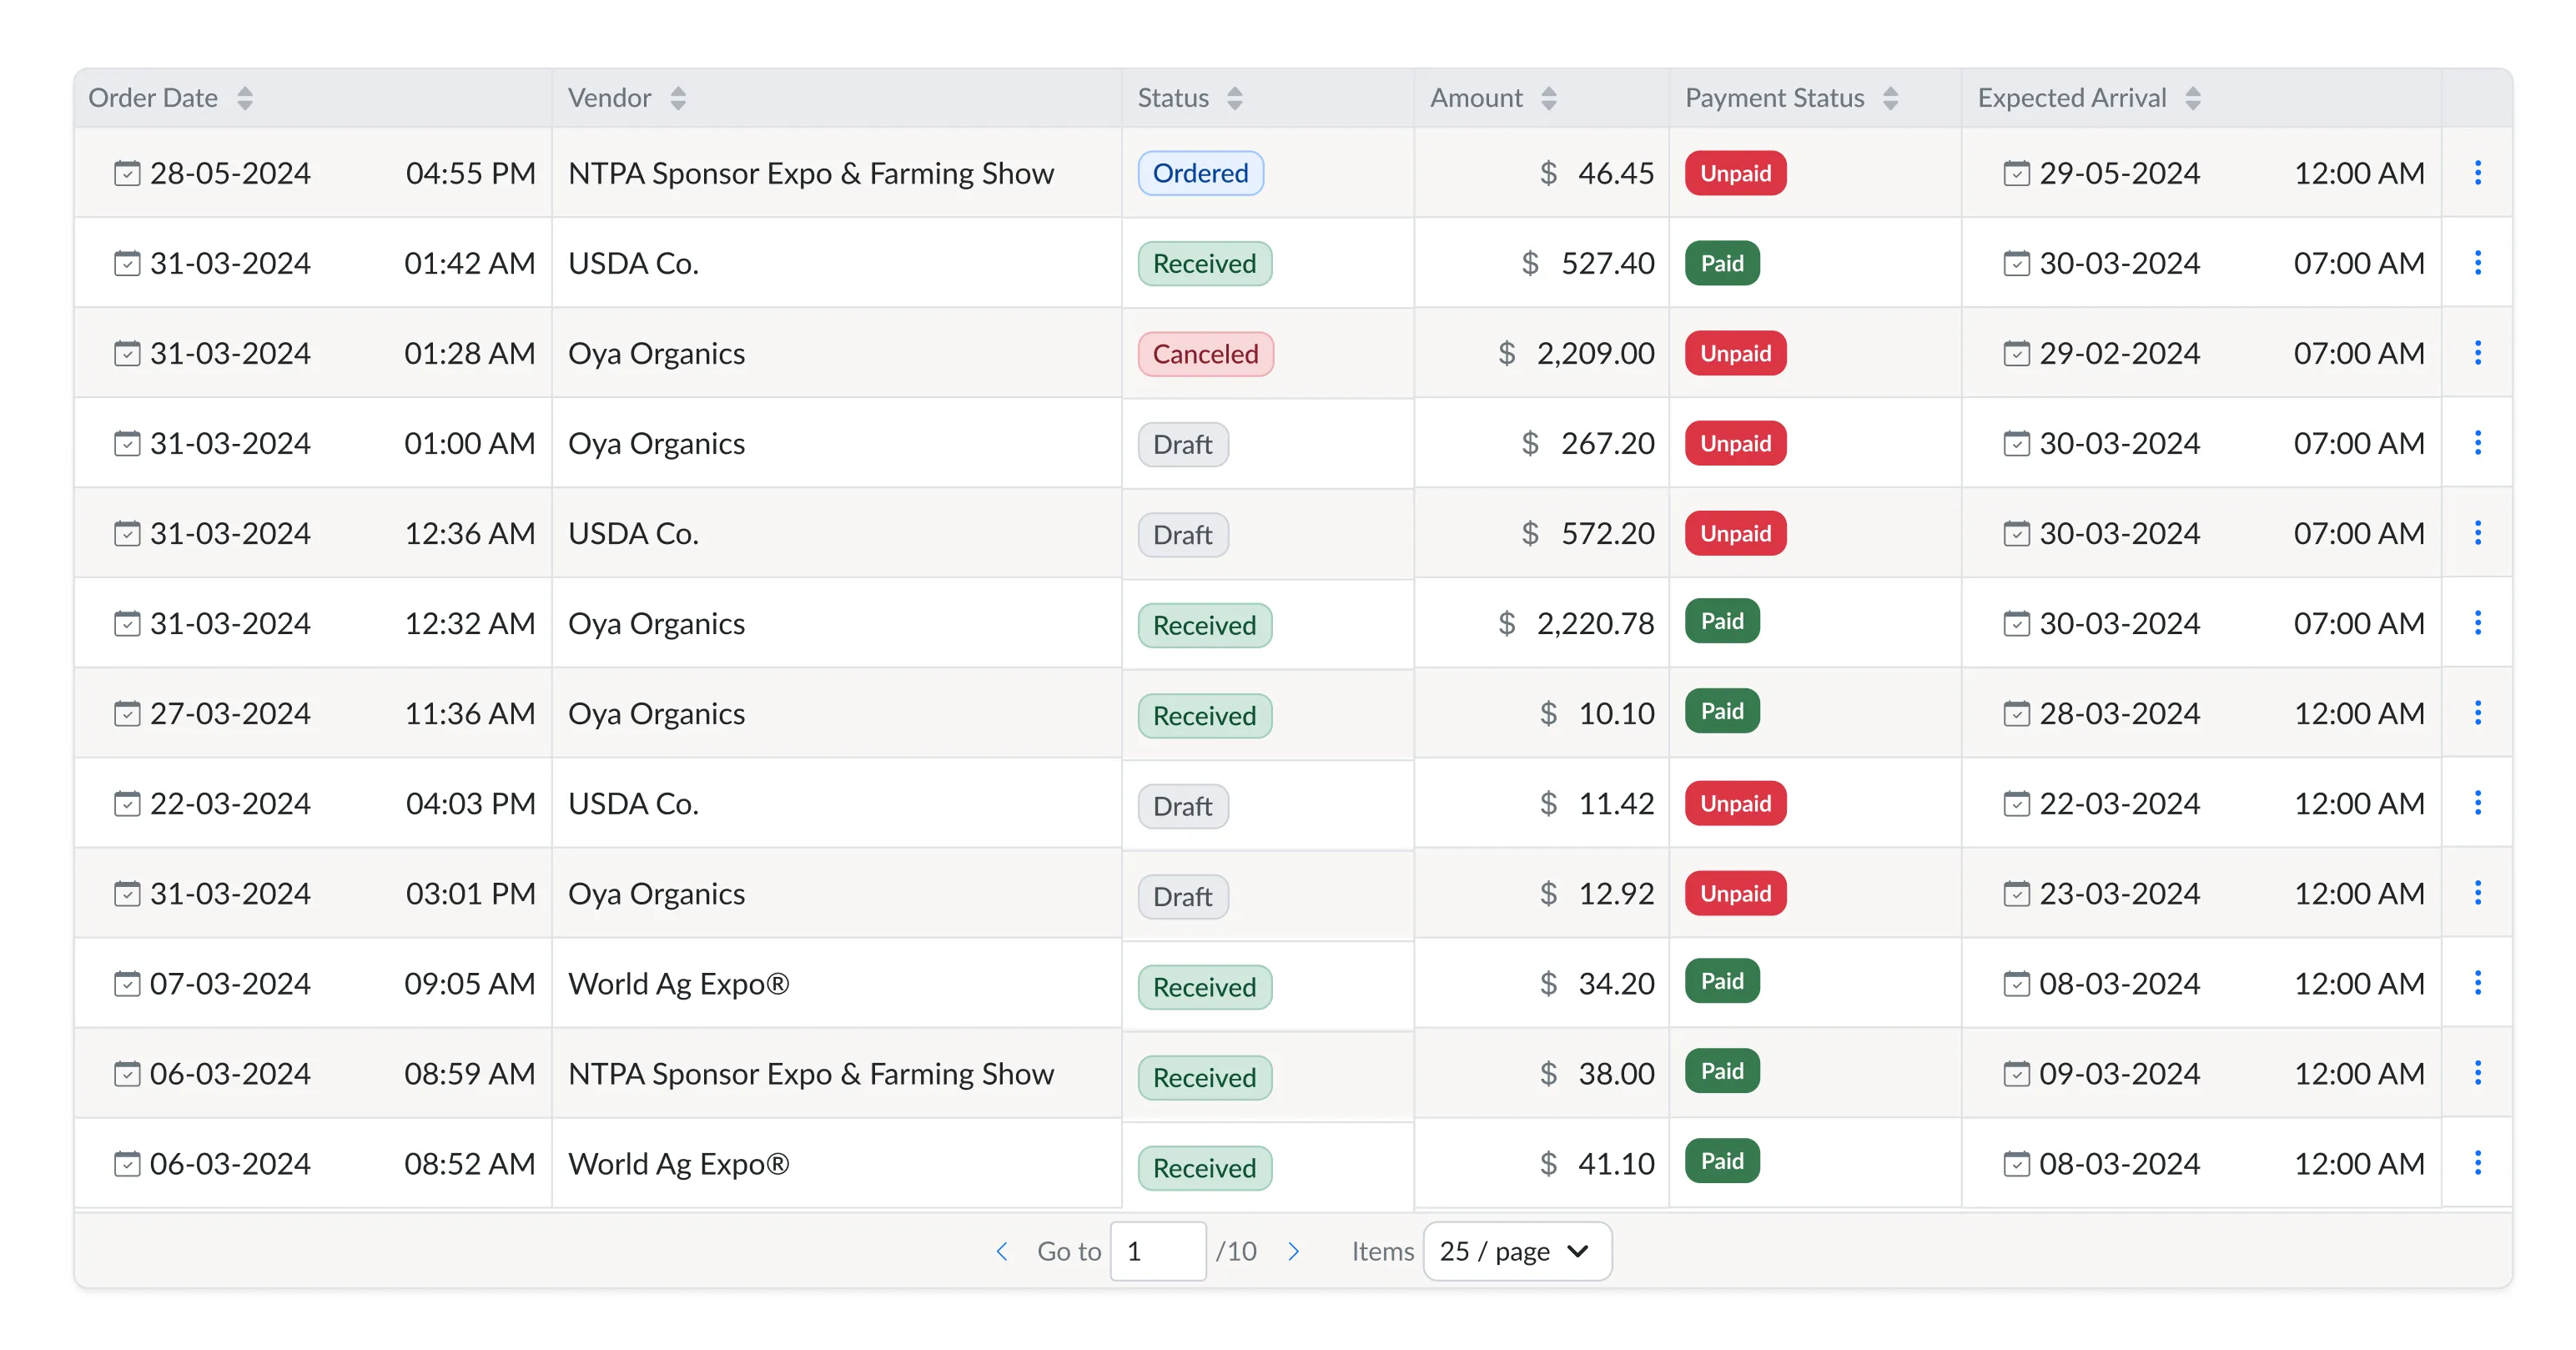Sort by Vendor using its sort arrows
This screenshot has width=2576, height=1350.
678,98
